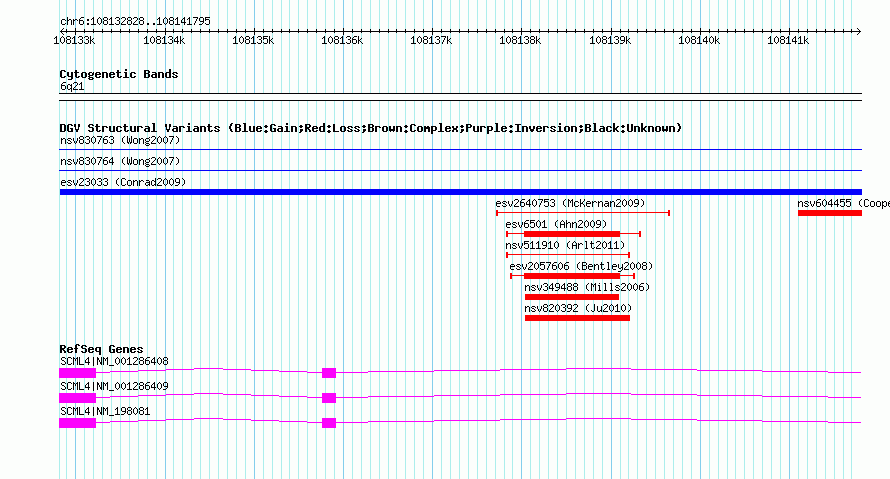Open variant nsv830764 (Wong2007) label
This screenshot has width=890, height=479.
120,161
